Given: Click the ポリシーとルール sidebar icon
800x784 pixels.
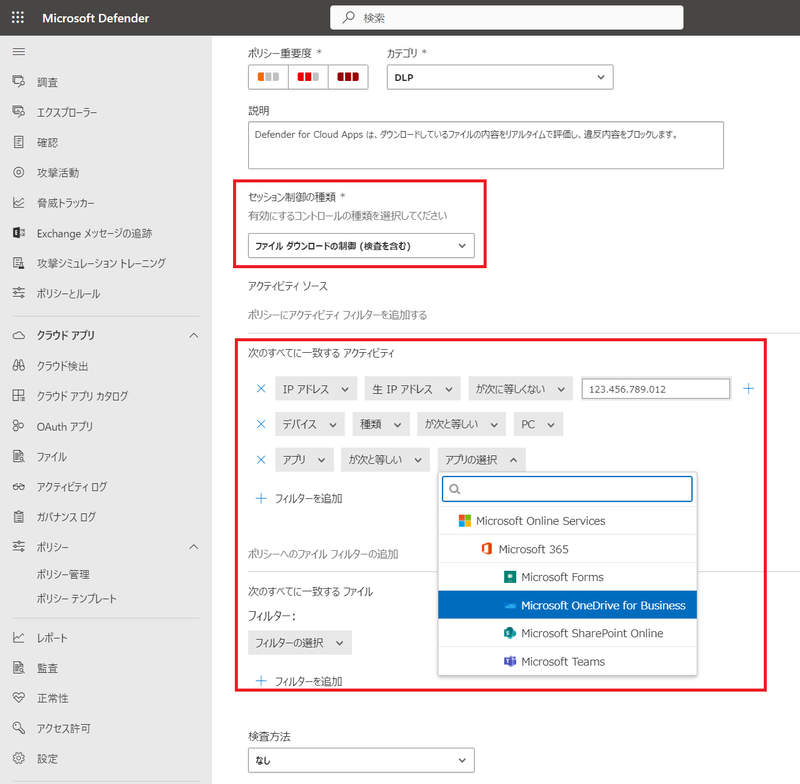Looking at the screenshot, I should coord(19,293).
